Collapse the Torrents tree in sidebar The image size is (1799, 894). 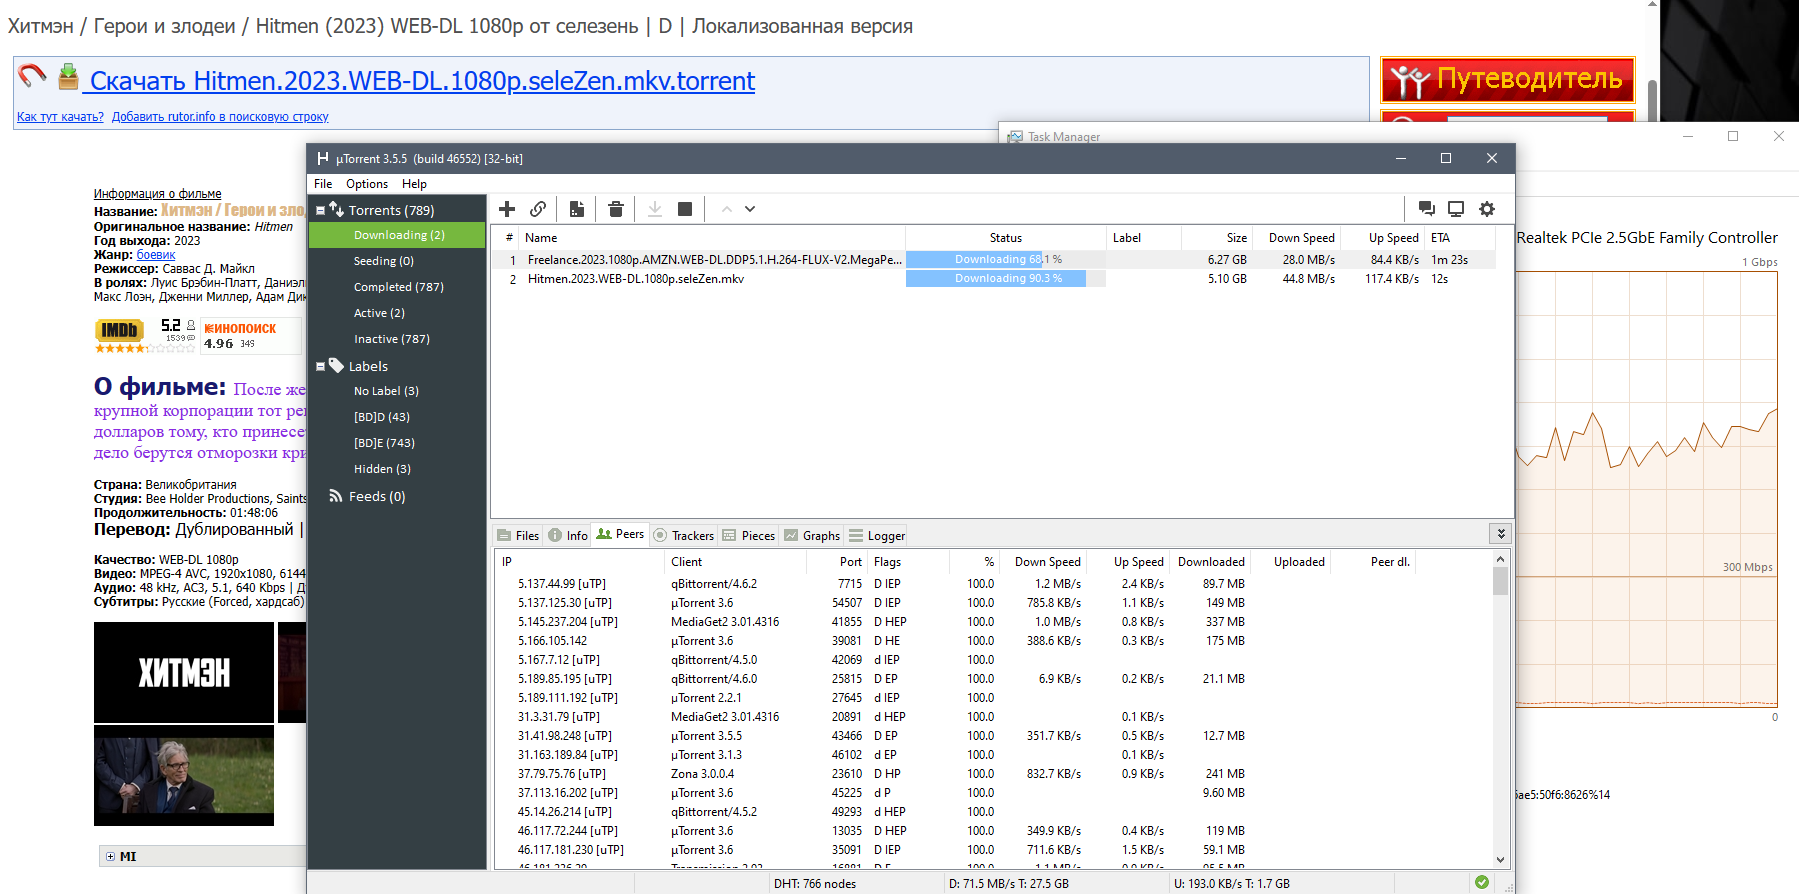click(320, 211)
